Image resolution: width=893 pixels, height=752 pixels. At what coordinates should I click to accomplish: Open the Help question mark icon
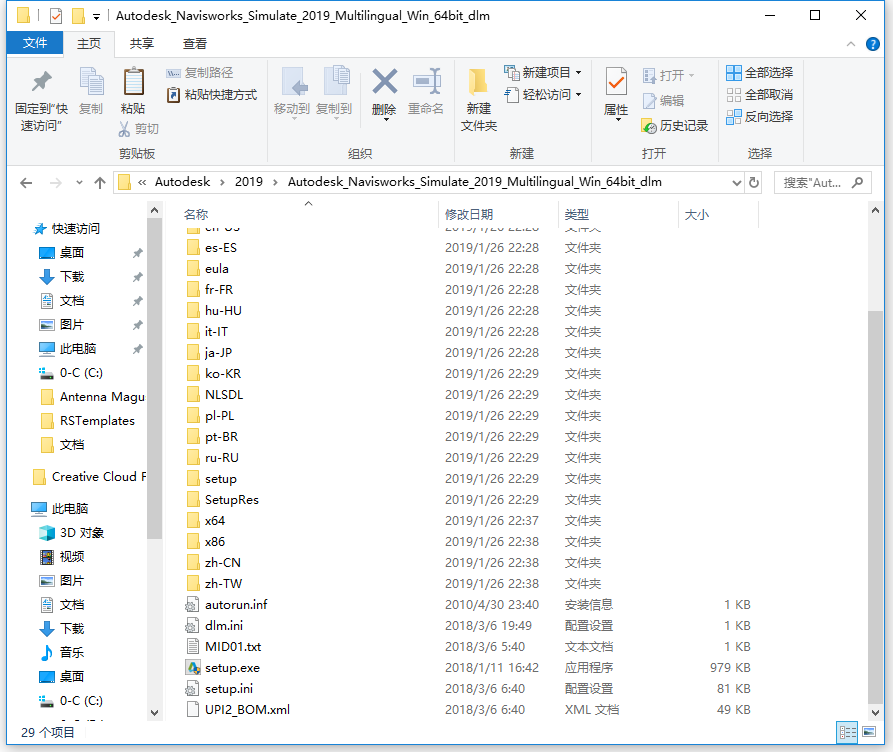[x=872, y=44]
